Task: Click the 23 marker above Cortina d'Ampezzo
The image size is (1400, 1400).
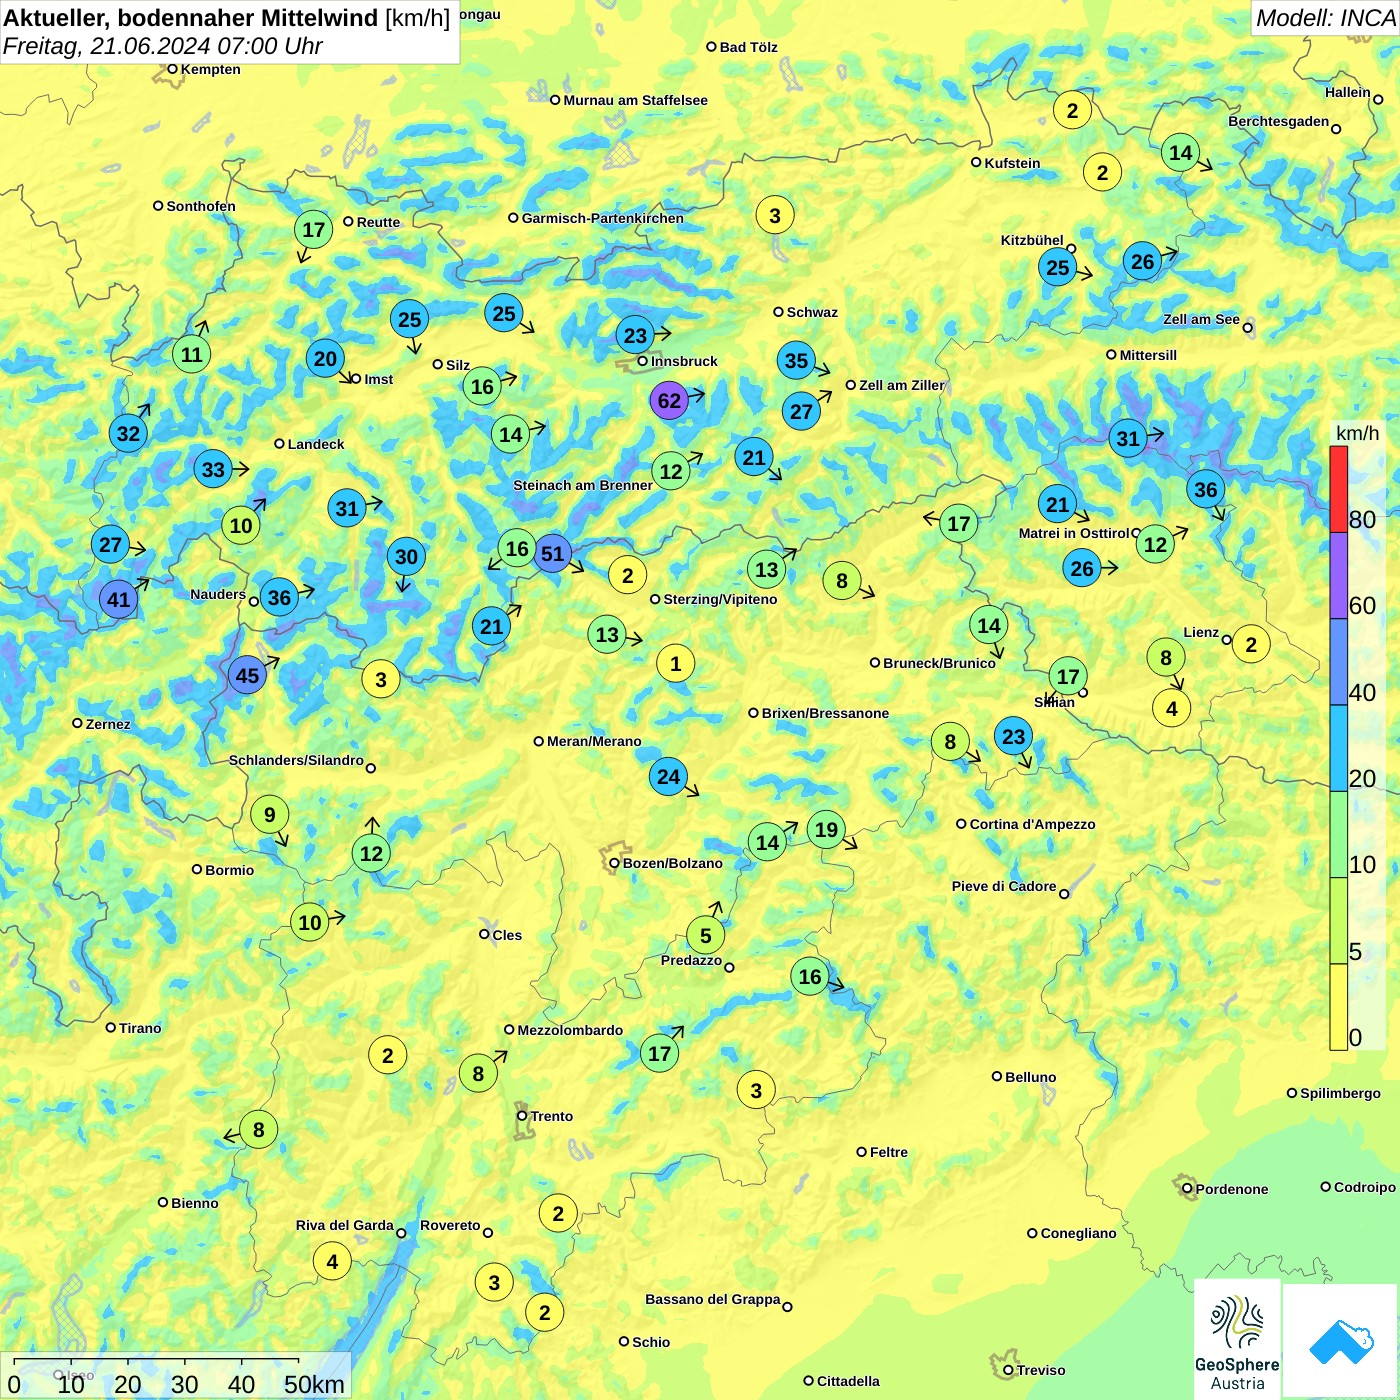Action: (x=1013, y=736)
